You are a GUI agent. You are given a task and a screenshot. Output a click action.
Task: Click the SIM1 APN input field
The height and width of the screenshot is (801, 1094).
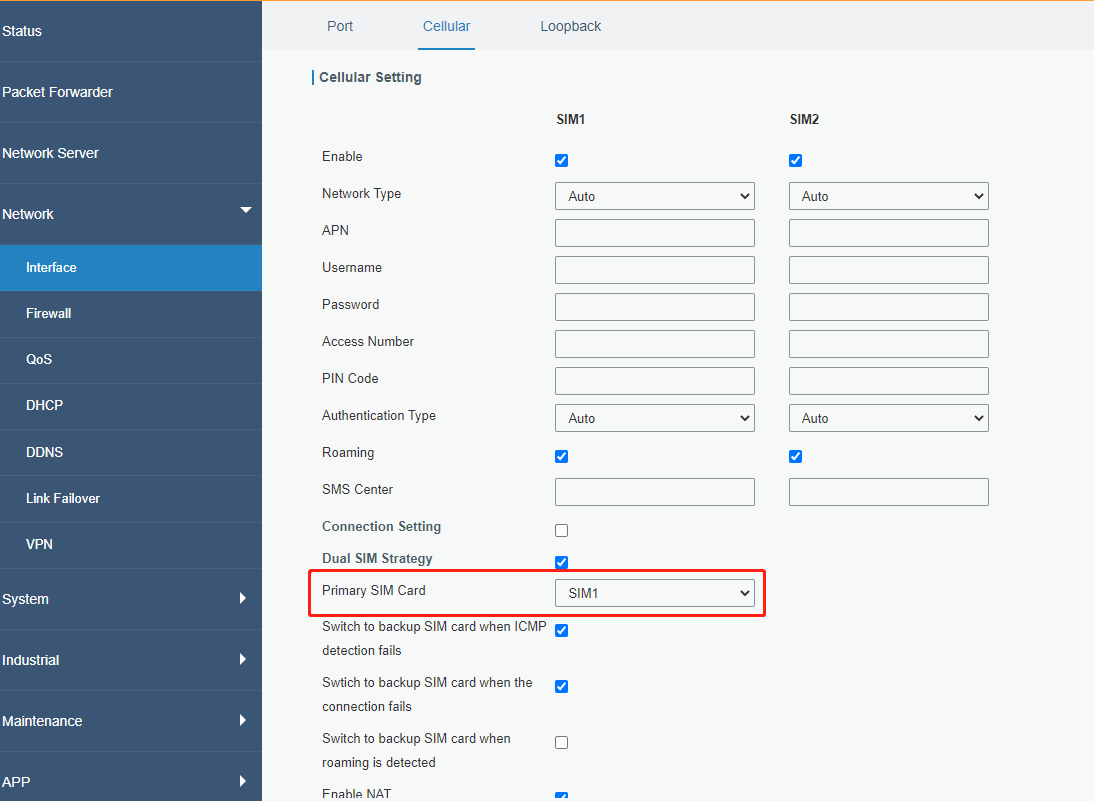[654, 233]
